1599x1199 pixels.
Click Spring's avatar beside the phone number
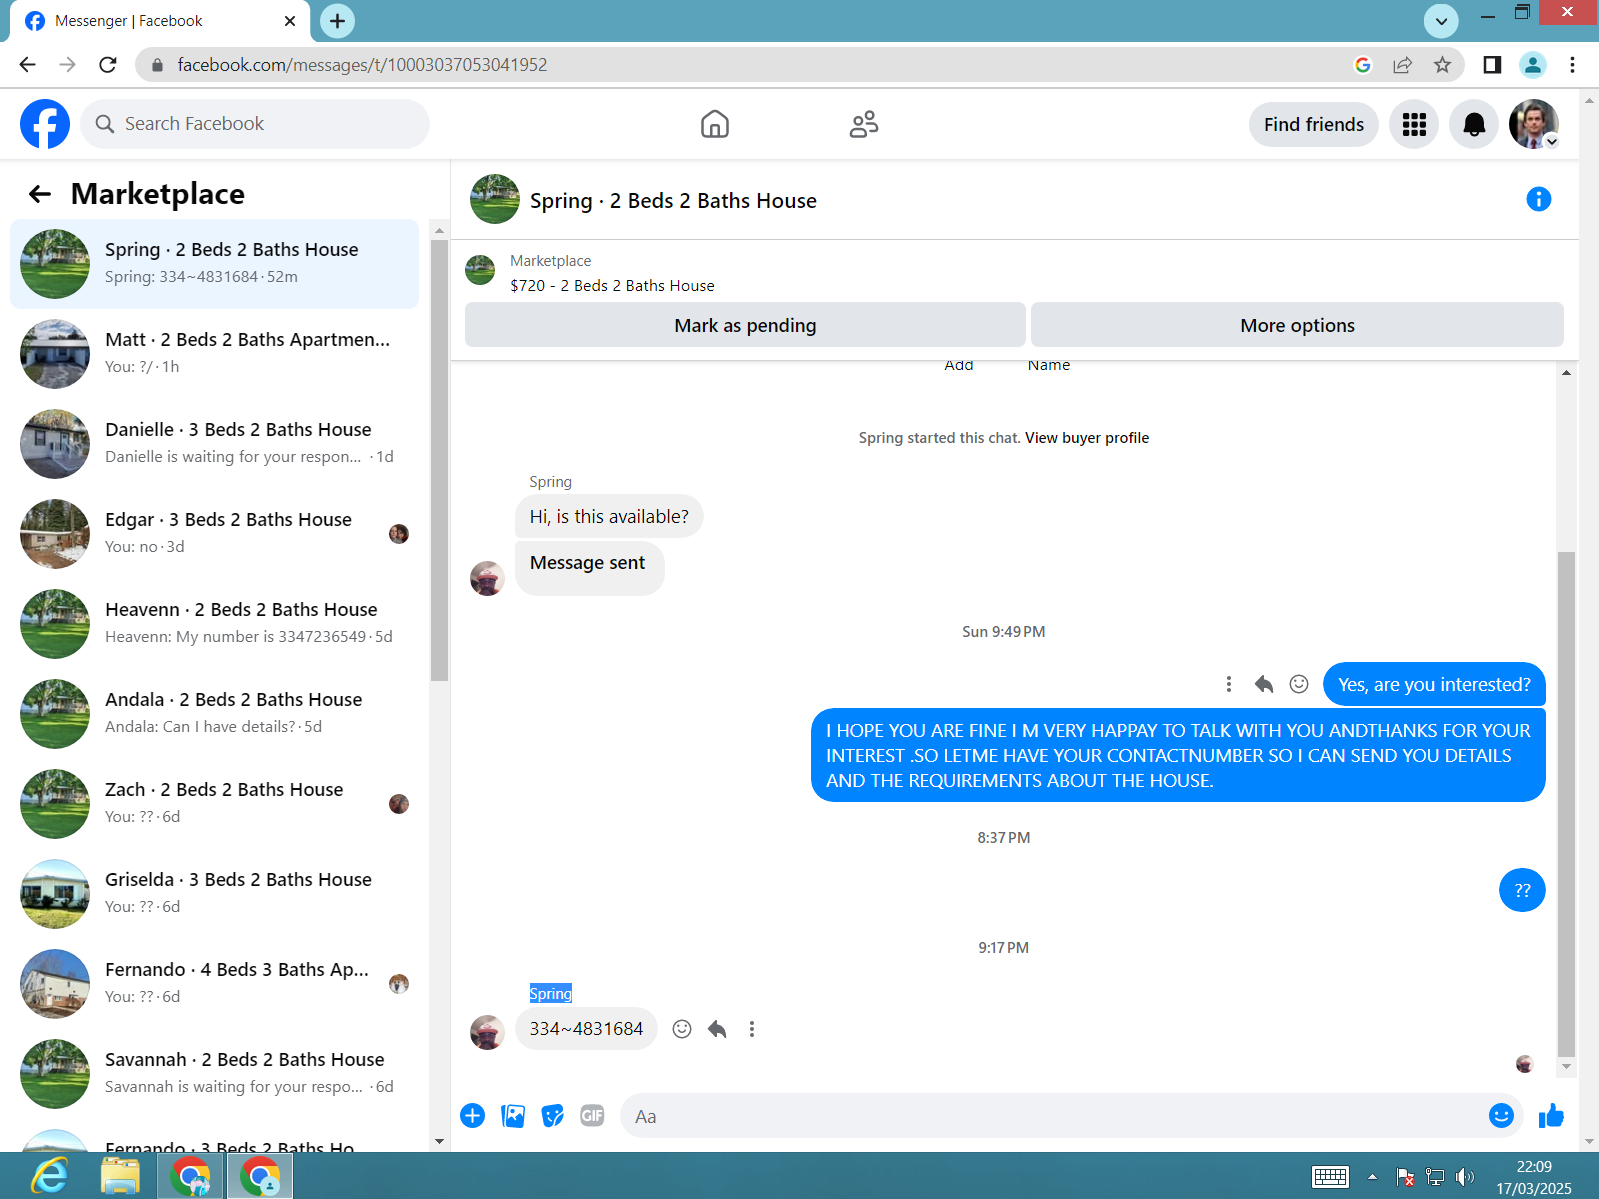pos(487,1032)
